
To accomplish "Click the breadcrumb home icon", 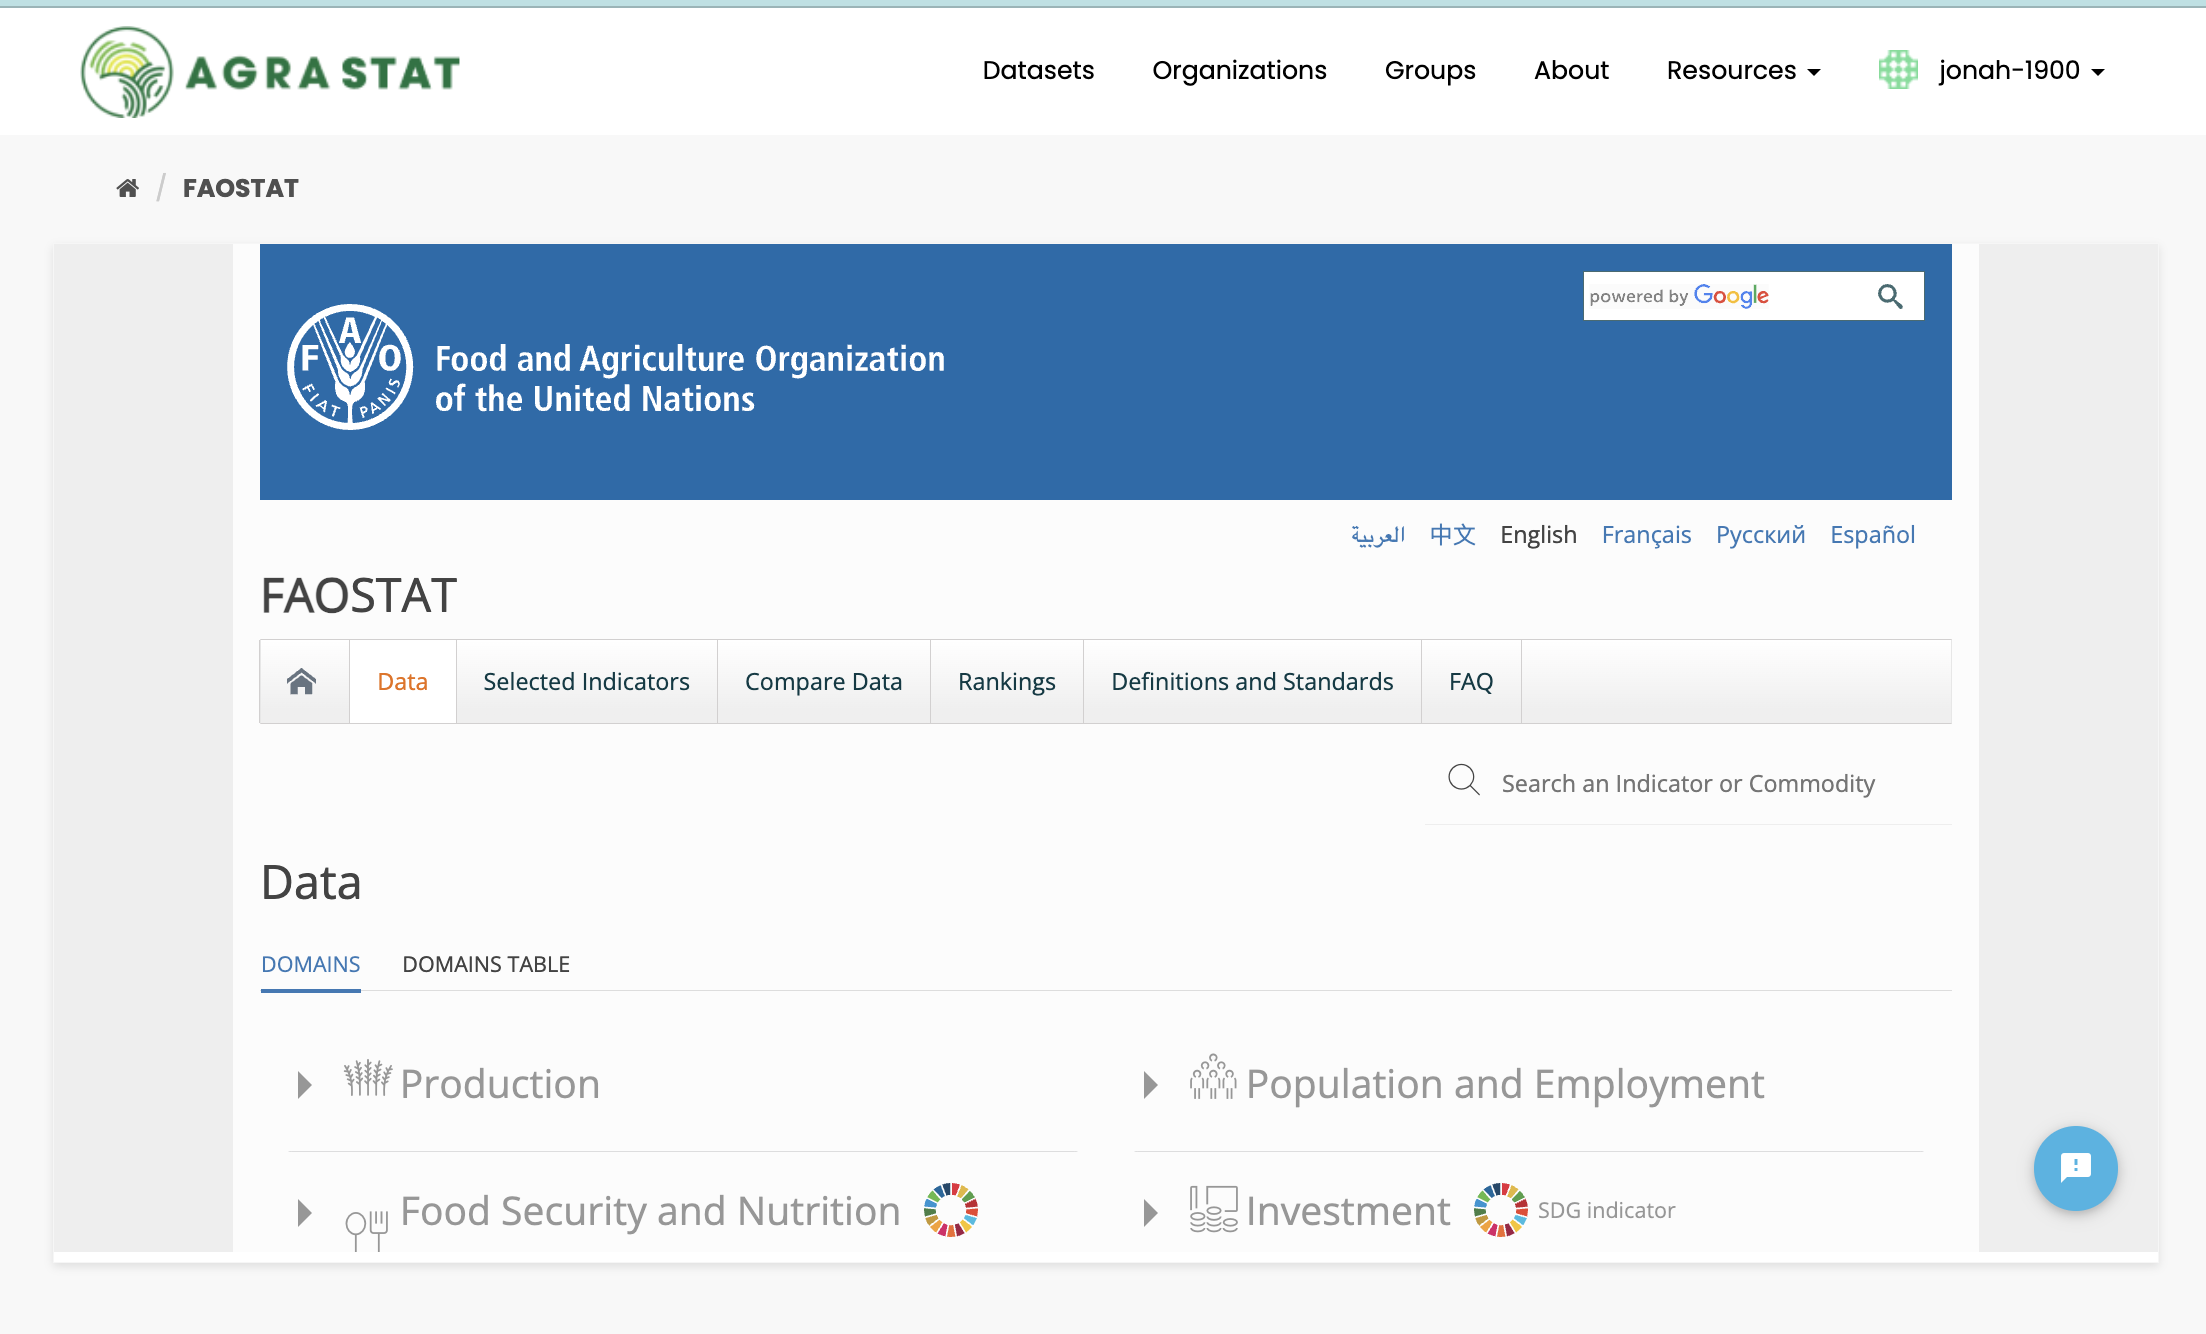I will point(127,188).
